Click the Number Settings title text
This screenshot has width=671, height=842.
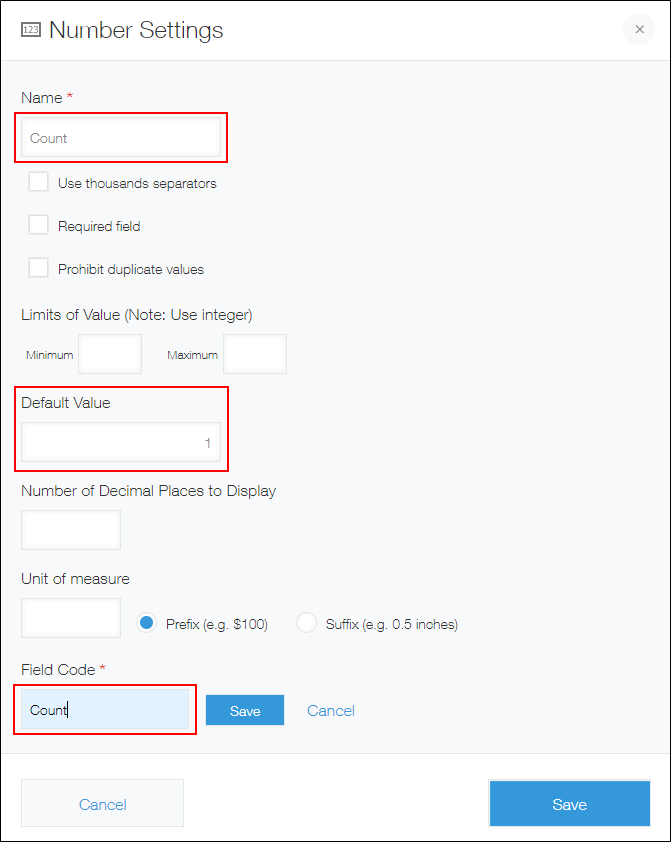click(137, 30)
